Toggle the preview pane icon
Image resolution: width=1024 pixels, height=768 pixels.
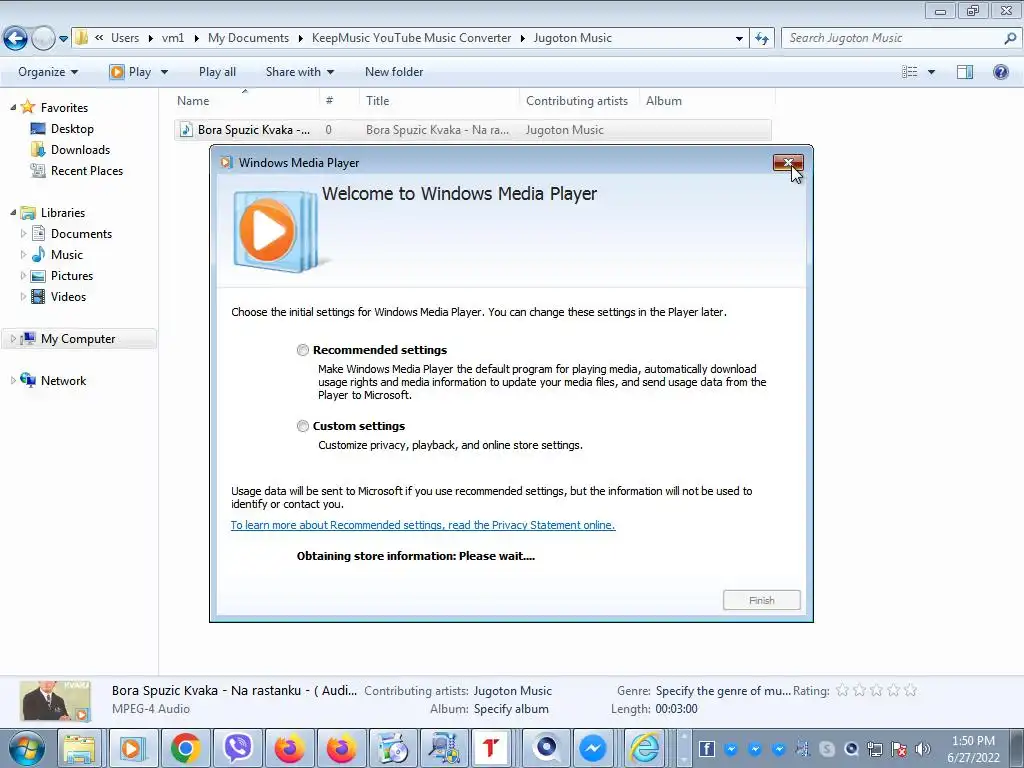coord(965,72)
